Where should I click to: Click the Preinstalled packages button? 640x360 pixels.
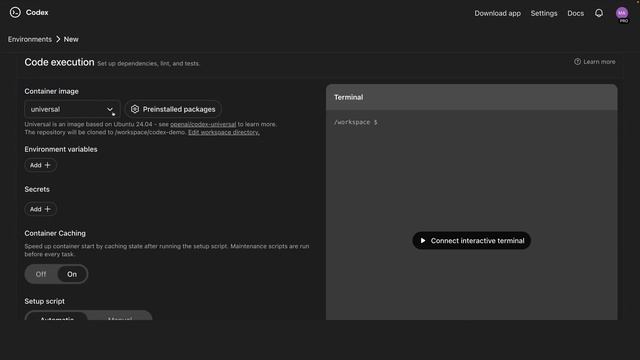pos(173,109)
